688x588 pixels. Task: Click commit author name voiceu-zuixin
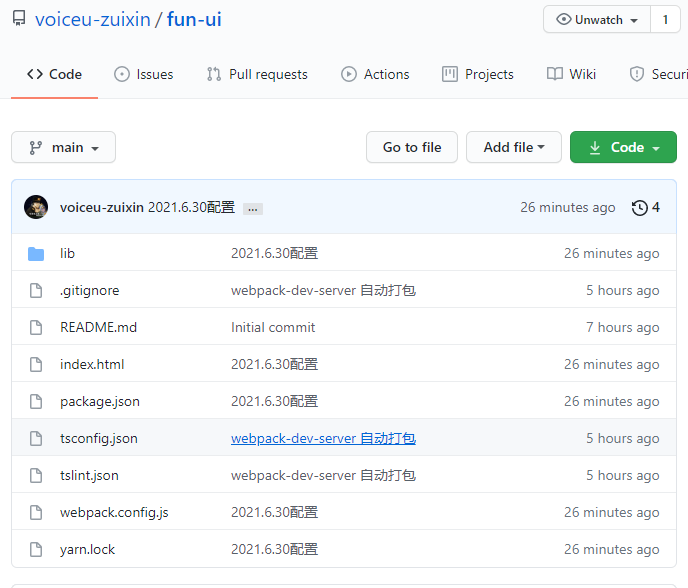[x=102, y=207]
